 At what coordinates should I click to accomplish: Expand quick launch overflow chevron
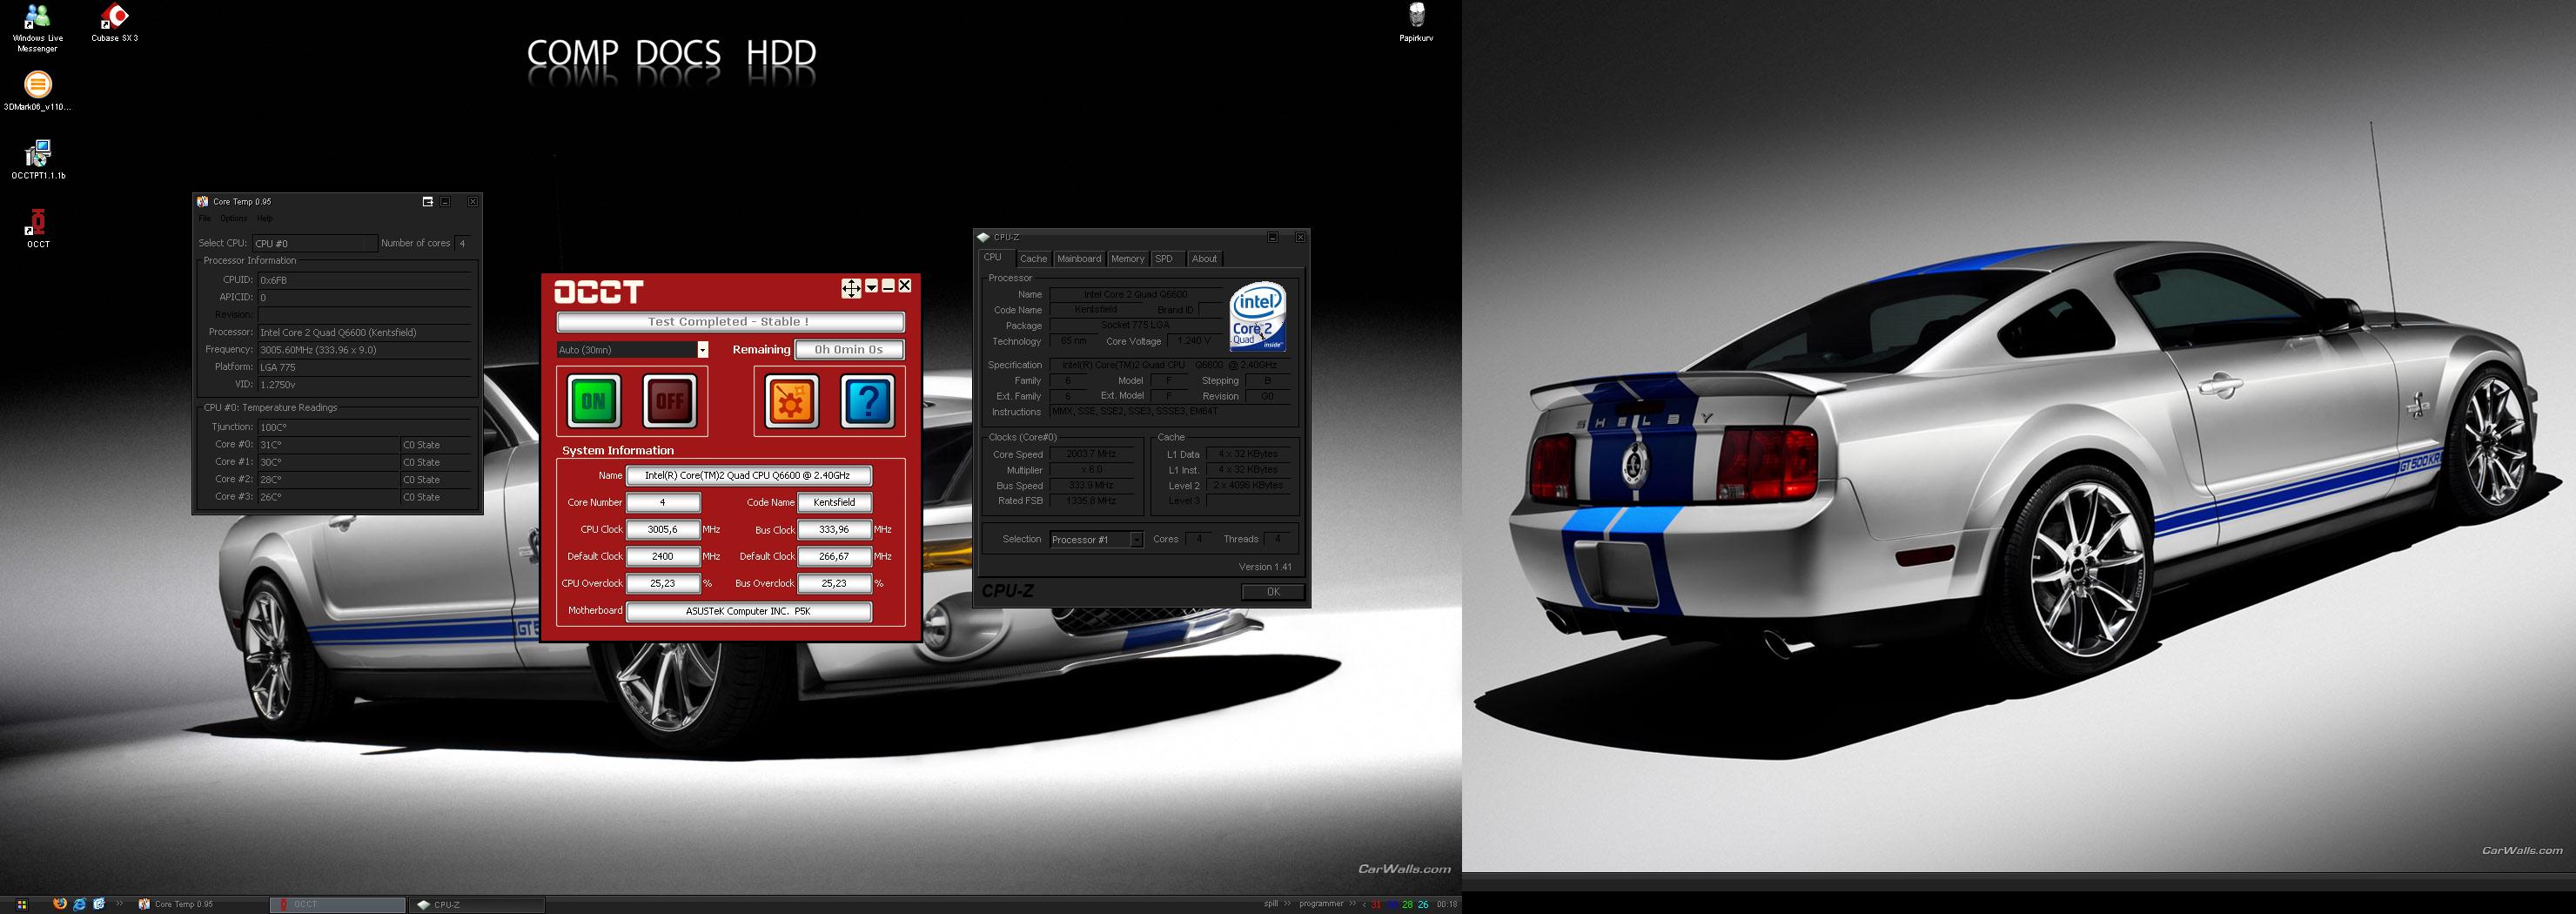tap(120, 904)
